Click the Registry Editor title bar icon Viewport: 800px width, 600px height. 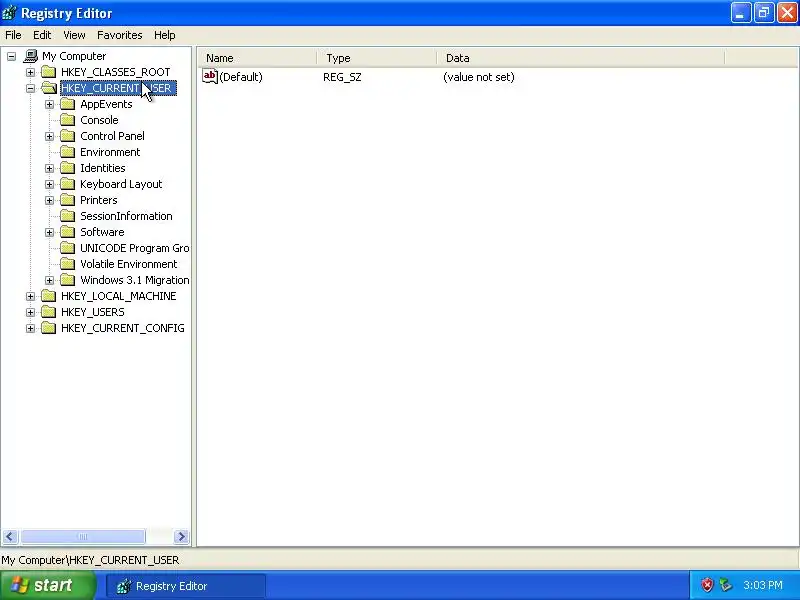click(9, 13)
